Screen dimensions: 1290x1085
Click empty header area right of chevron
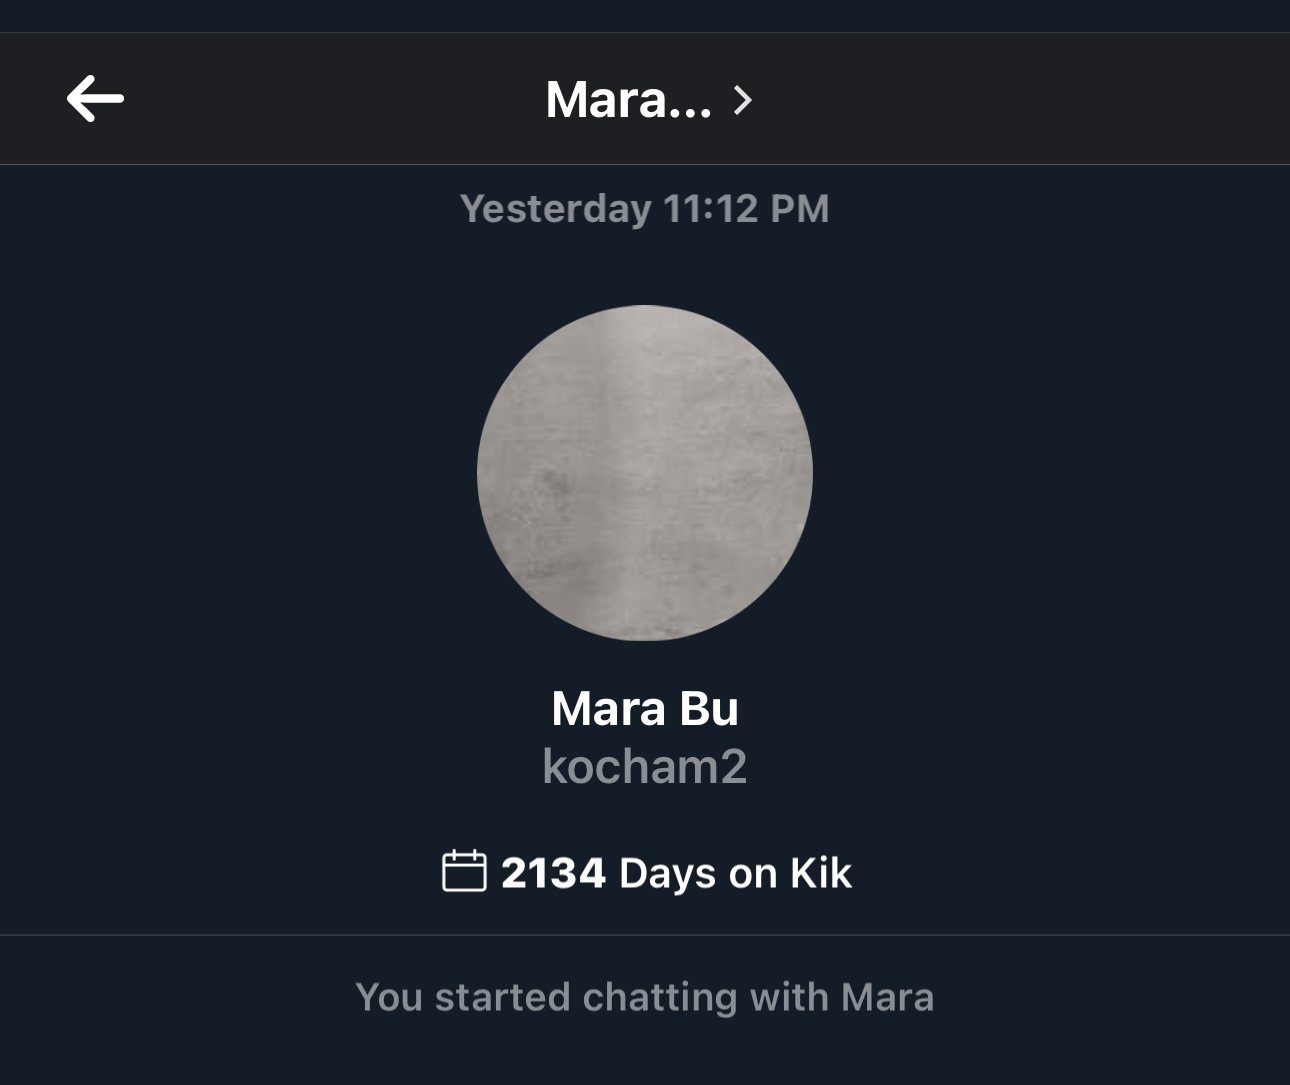coord(1000,100)
